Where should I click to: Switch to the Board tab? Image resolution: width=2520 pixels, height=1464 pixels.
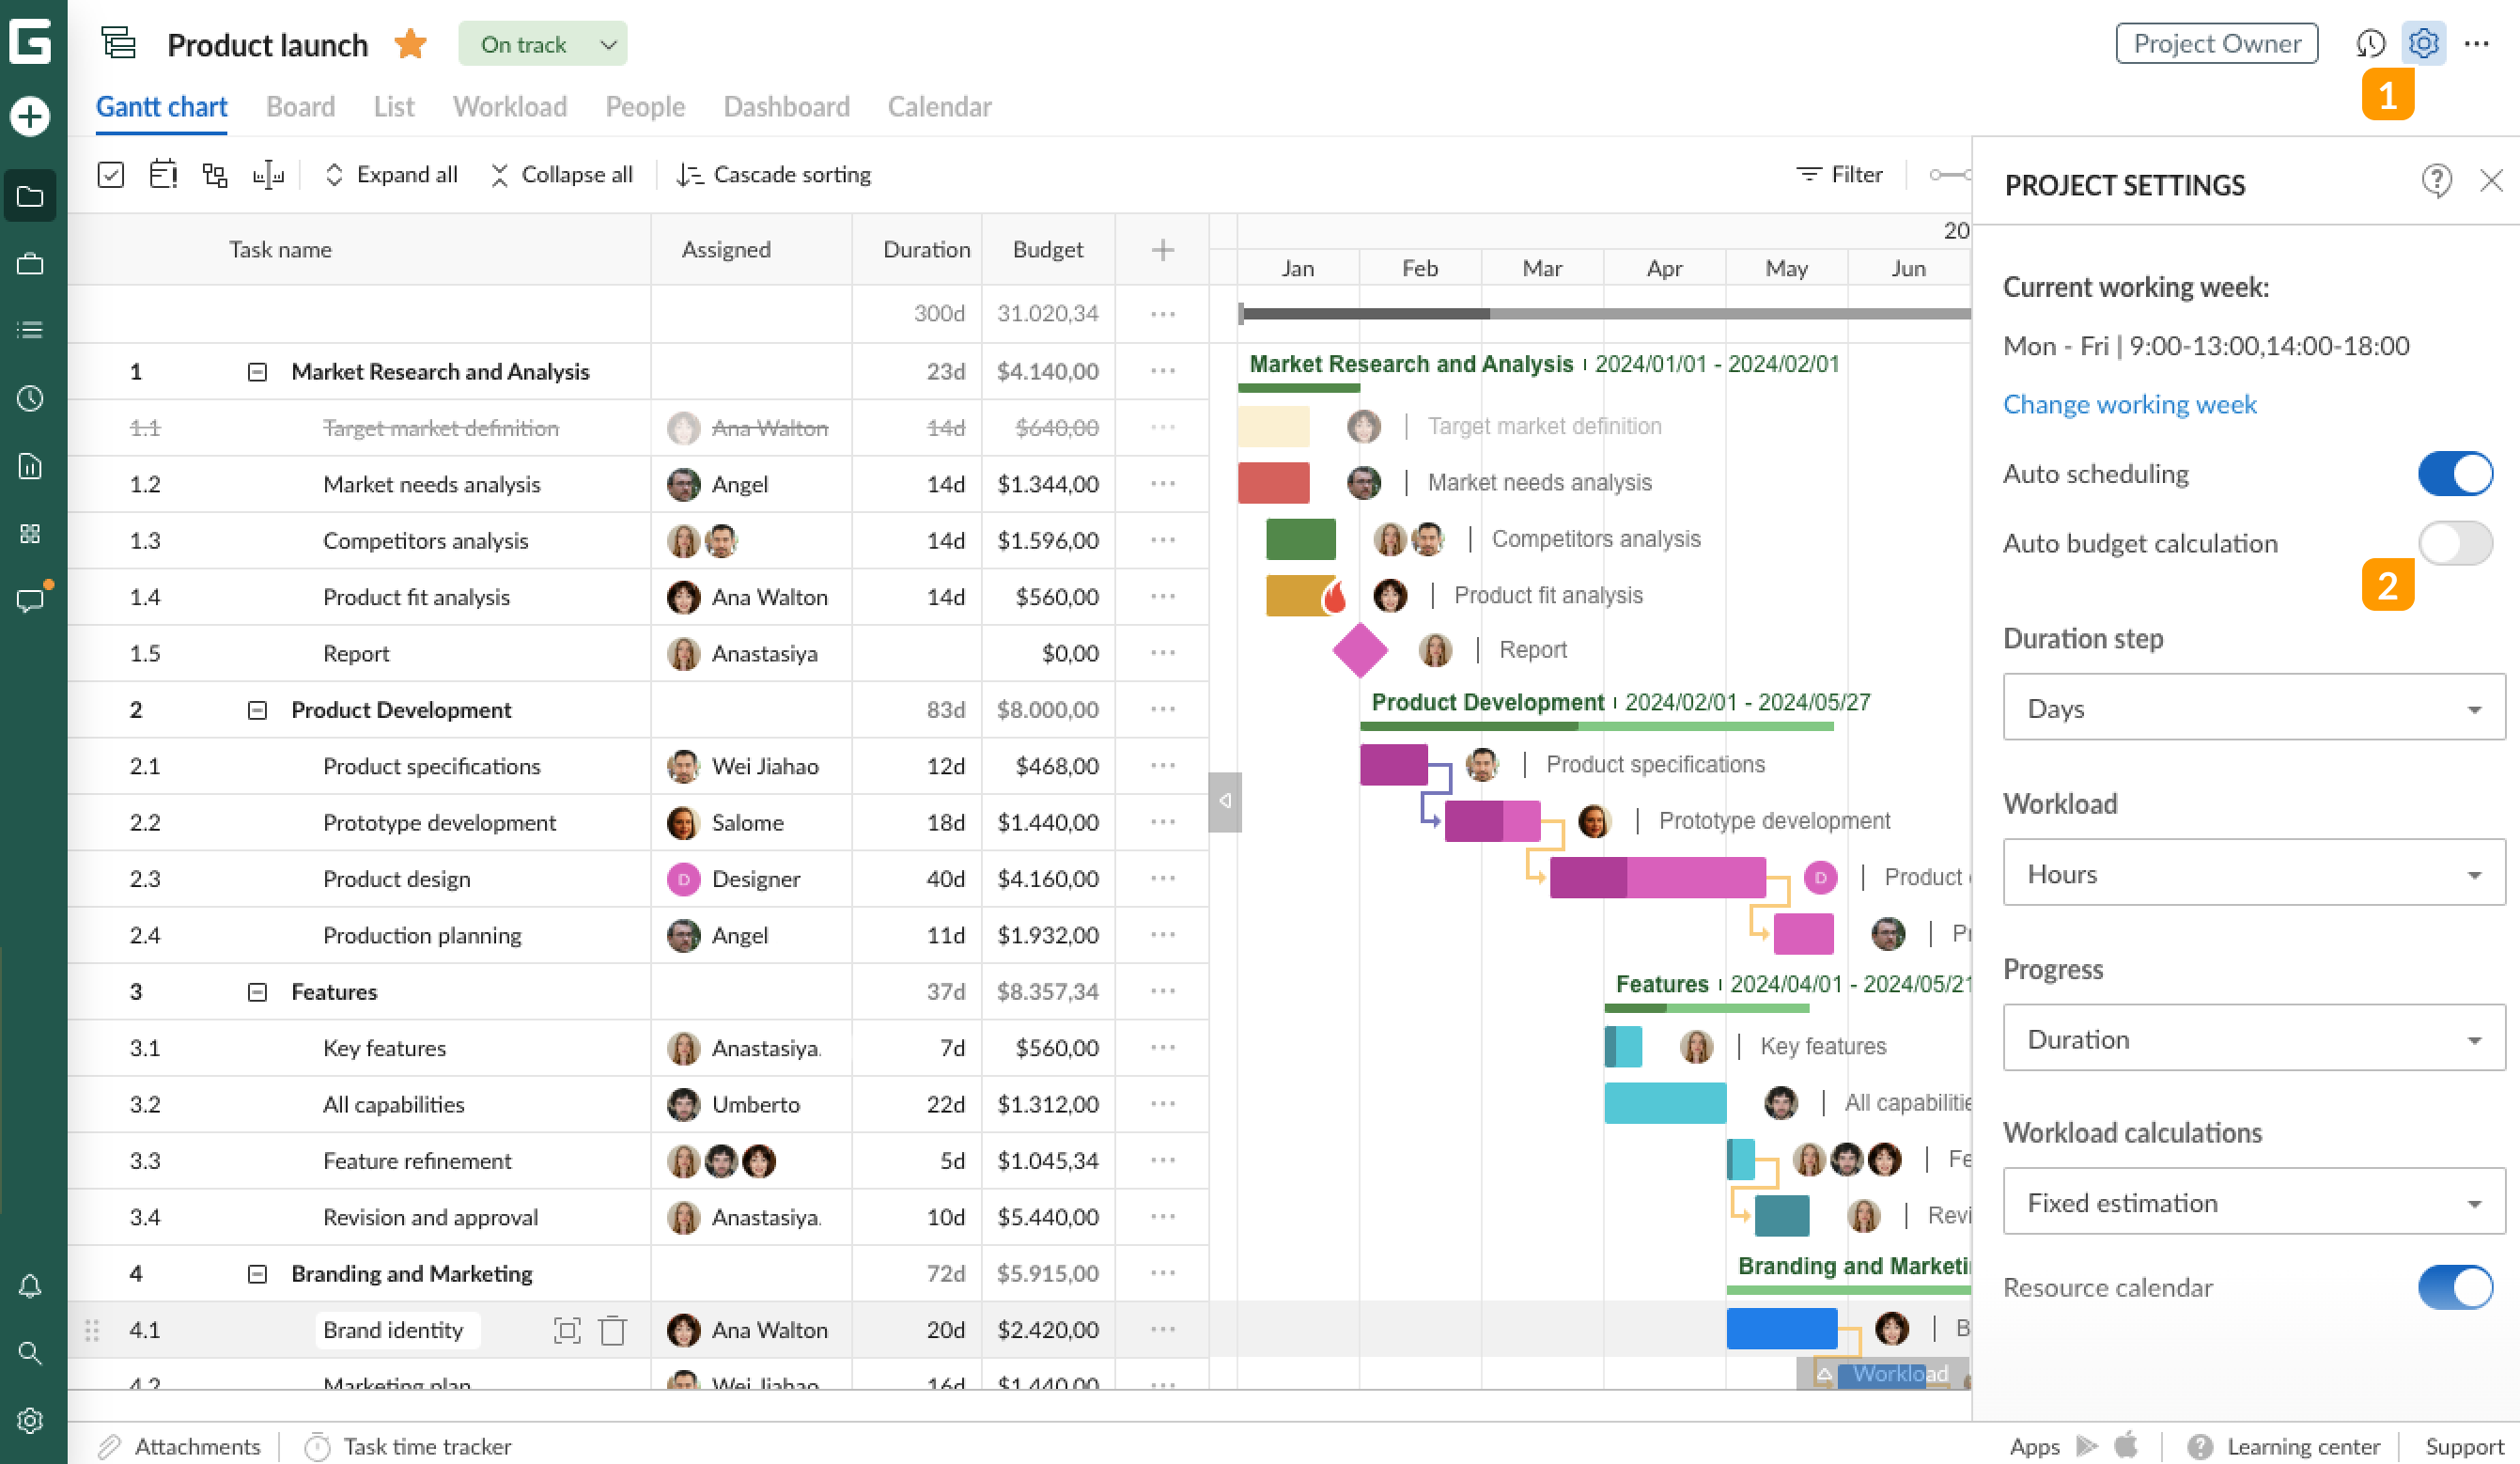coord(300,106)
